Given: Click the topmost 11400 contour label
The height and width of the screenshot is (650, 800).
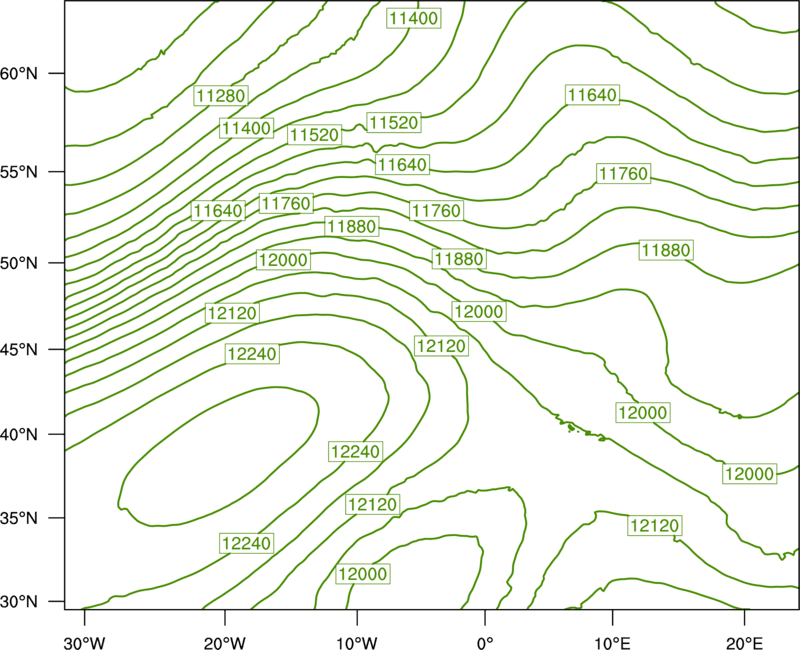Looking at the screenshot, I should 413,18.
